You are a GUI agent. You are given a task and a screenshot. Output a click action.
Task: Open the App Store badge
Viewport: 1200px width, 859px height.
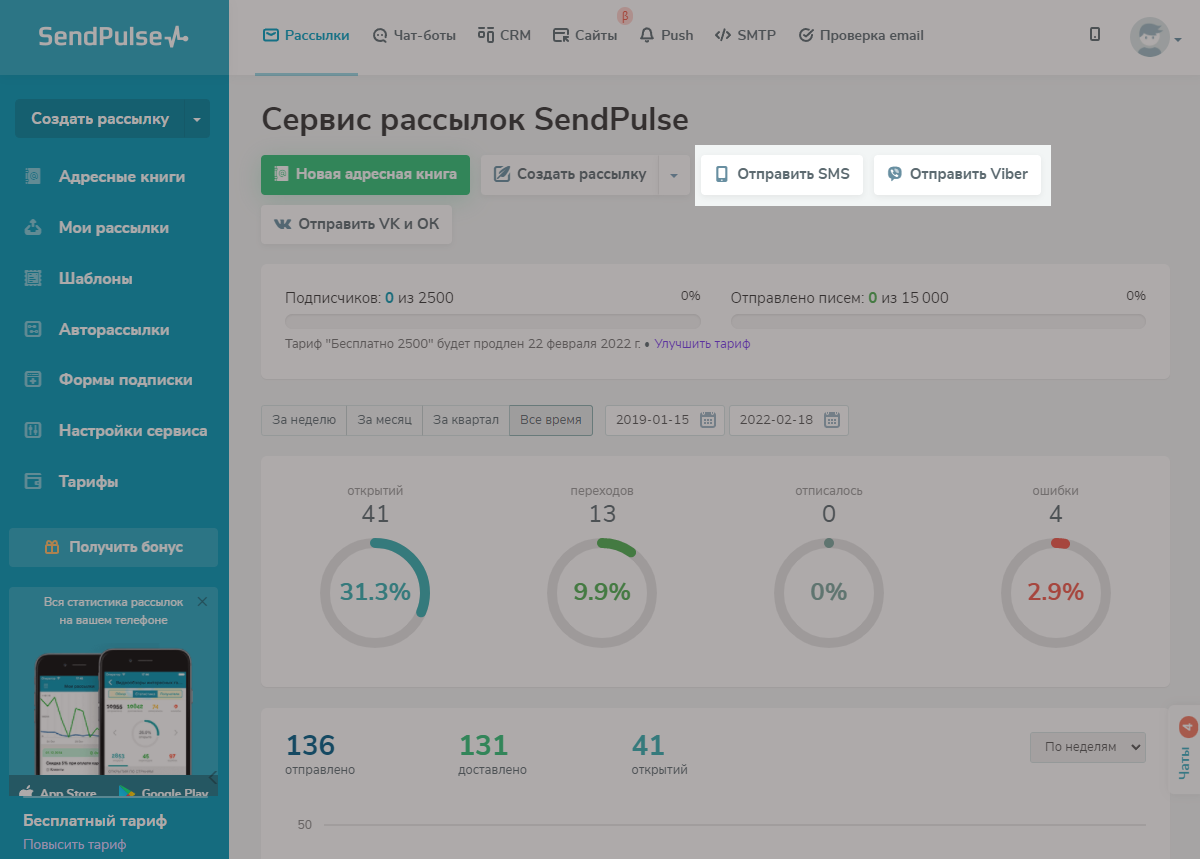59,790
